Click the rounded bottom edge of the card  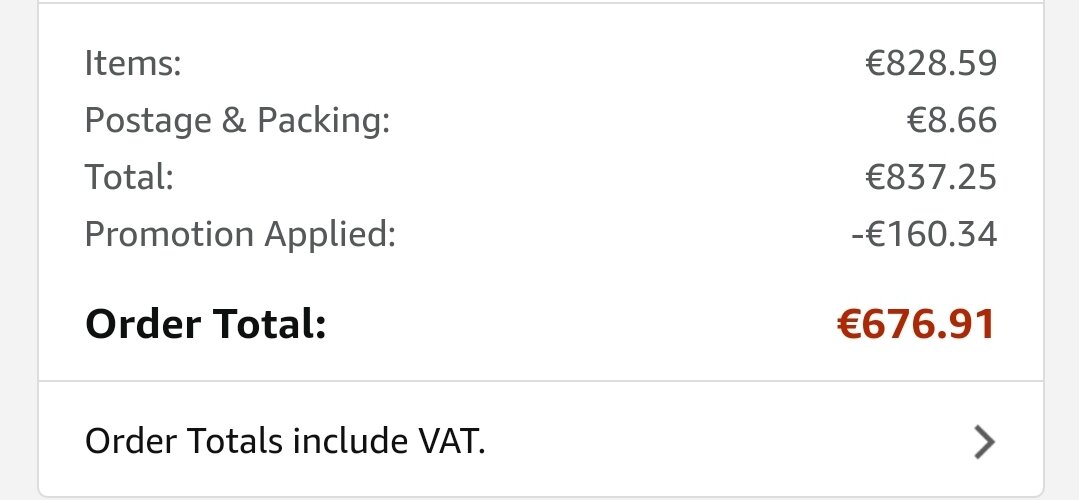[541, 496]
